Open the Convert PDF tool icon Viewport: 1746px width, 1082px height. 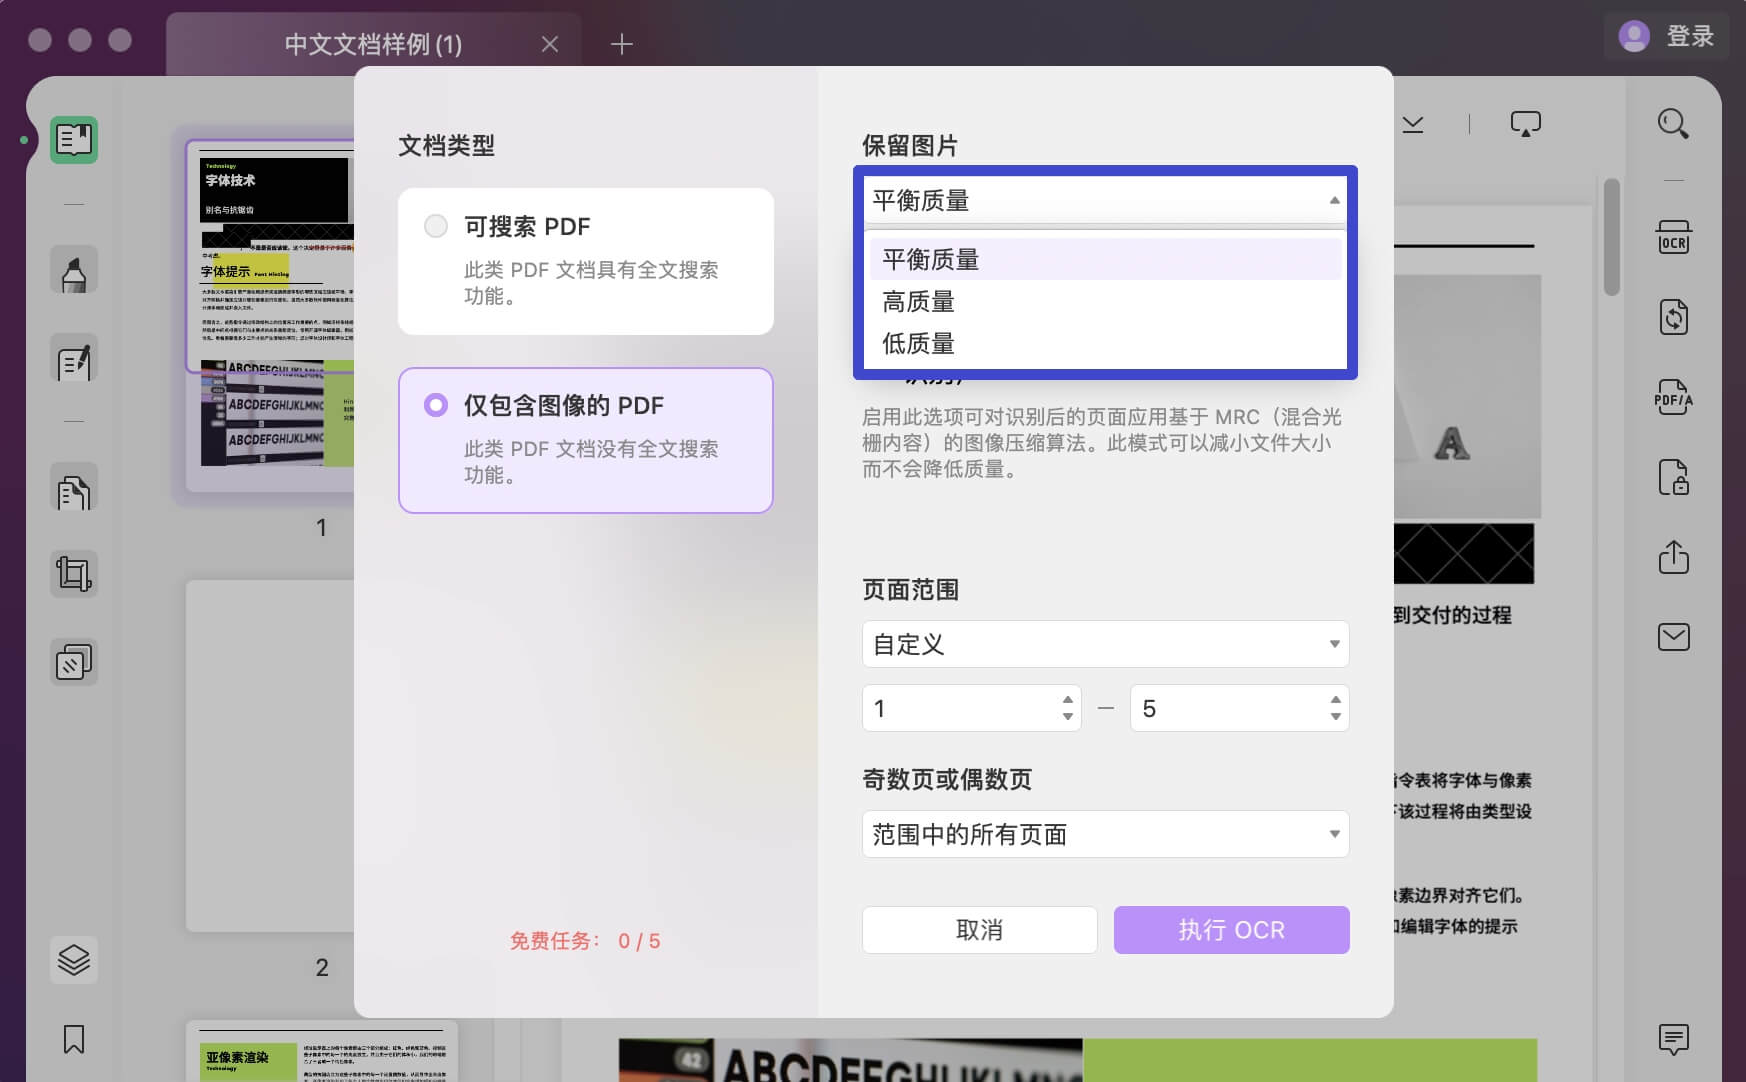click(1673, 318)
